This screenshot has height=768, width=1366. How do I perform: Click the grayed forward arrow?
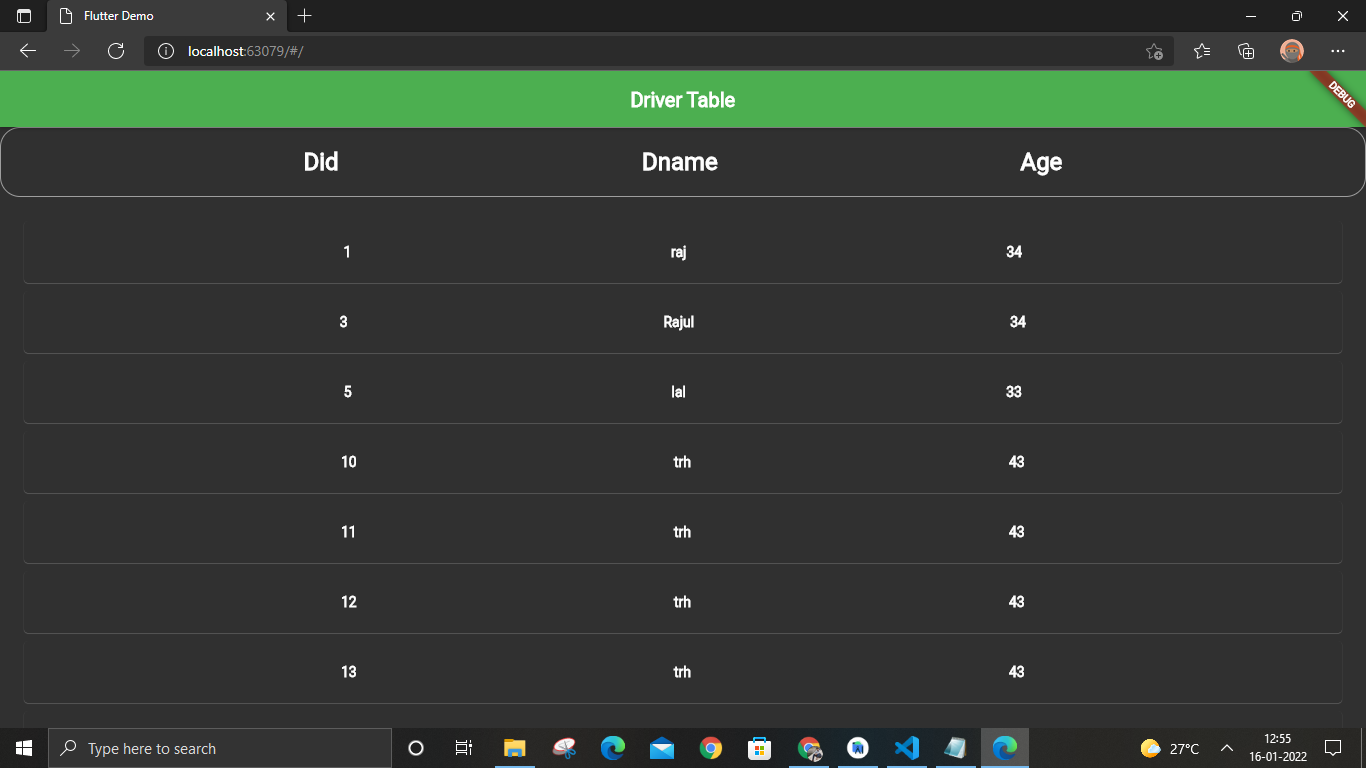point(72,51)
